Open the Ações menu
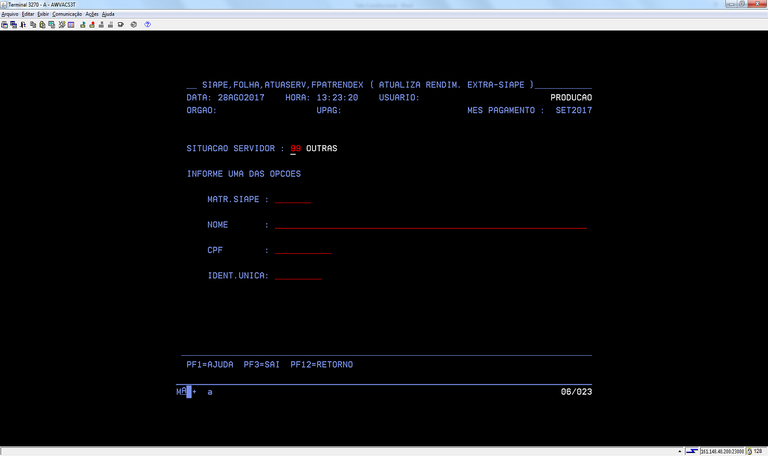The height and width of the screenshot is (456, 768). tap(92, 14)
